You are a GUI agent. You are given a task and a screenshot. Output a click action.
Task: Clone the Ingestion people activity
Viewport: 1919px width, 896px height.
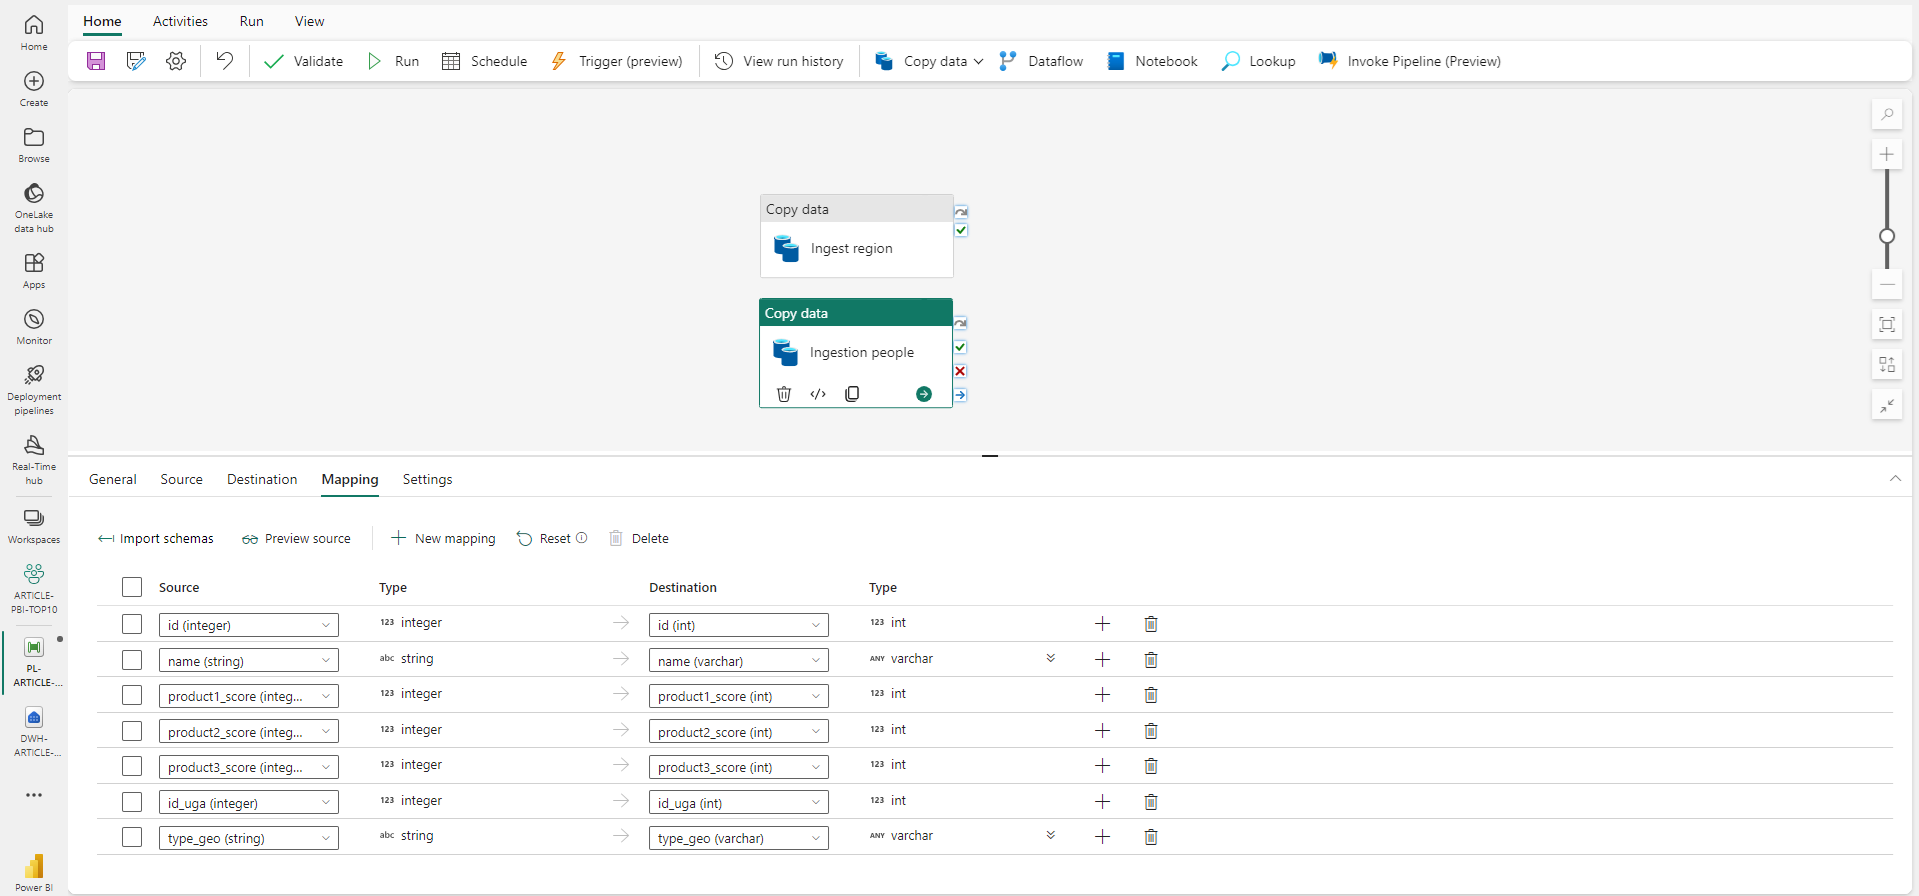point(852,394)
